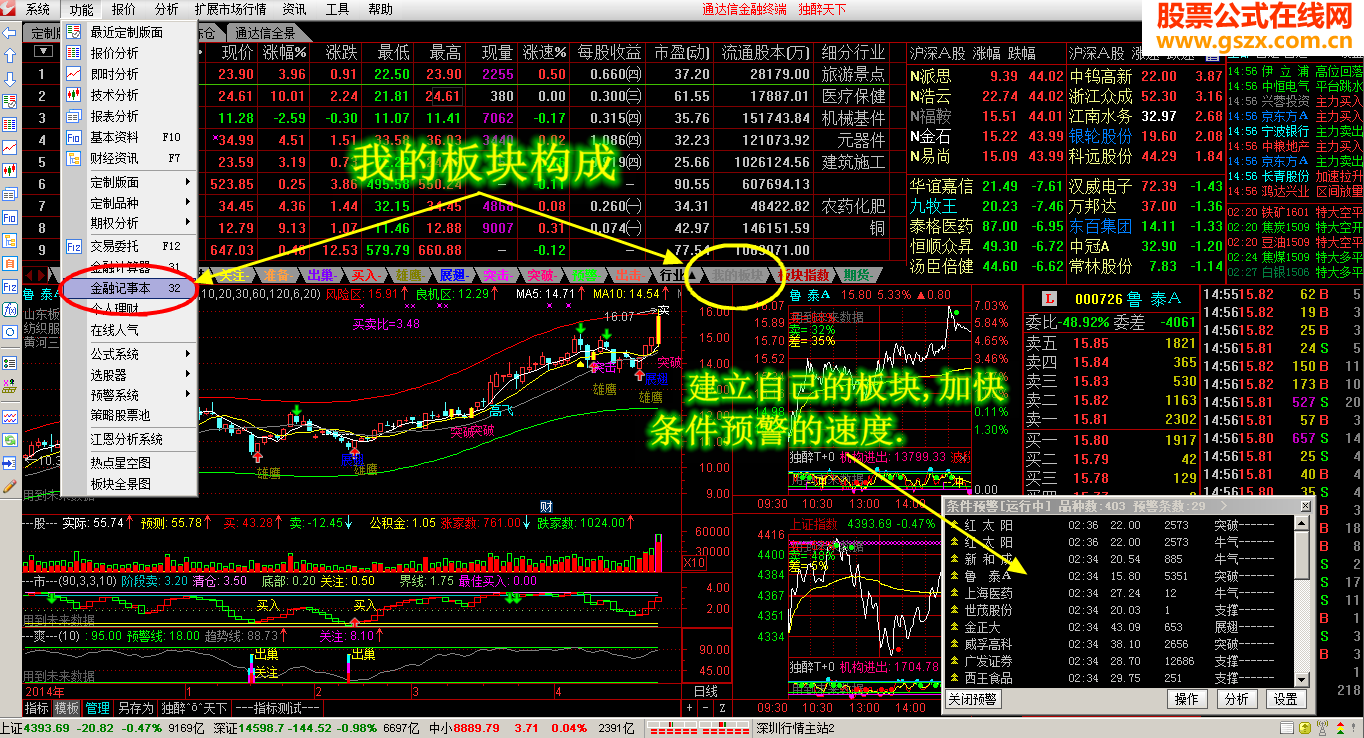Click the 关闭预警 button
1364x738 pixels.
(973, 699)
